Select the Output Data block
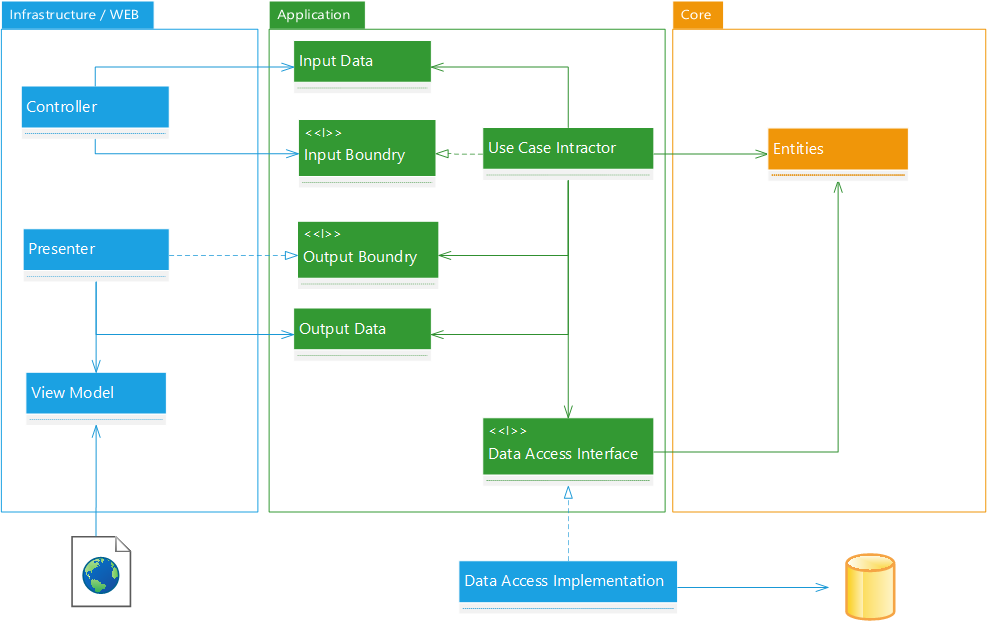This screenshot has height=622, width=987. 361,328
